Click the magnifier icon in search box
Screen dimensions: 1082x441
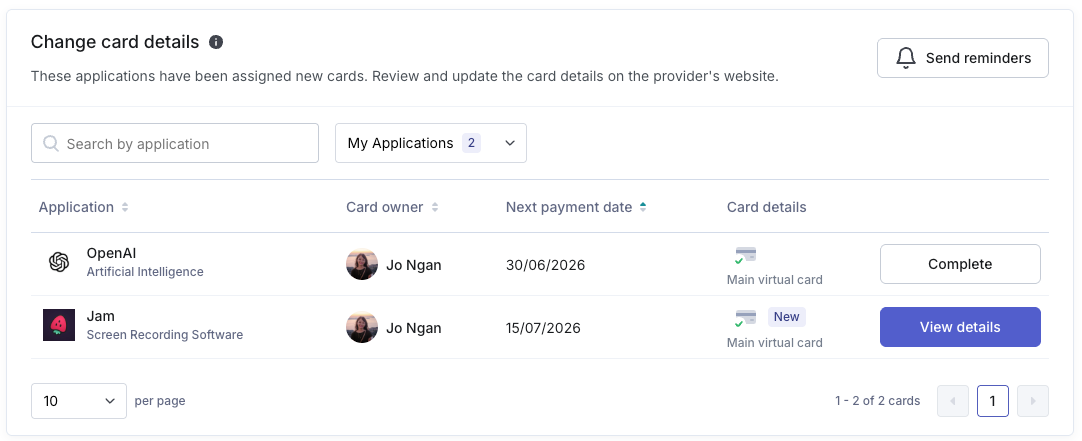tap(51, 143)
